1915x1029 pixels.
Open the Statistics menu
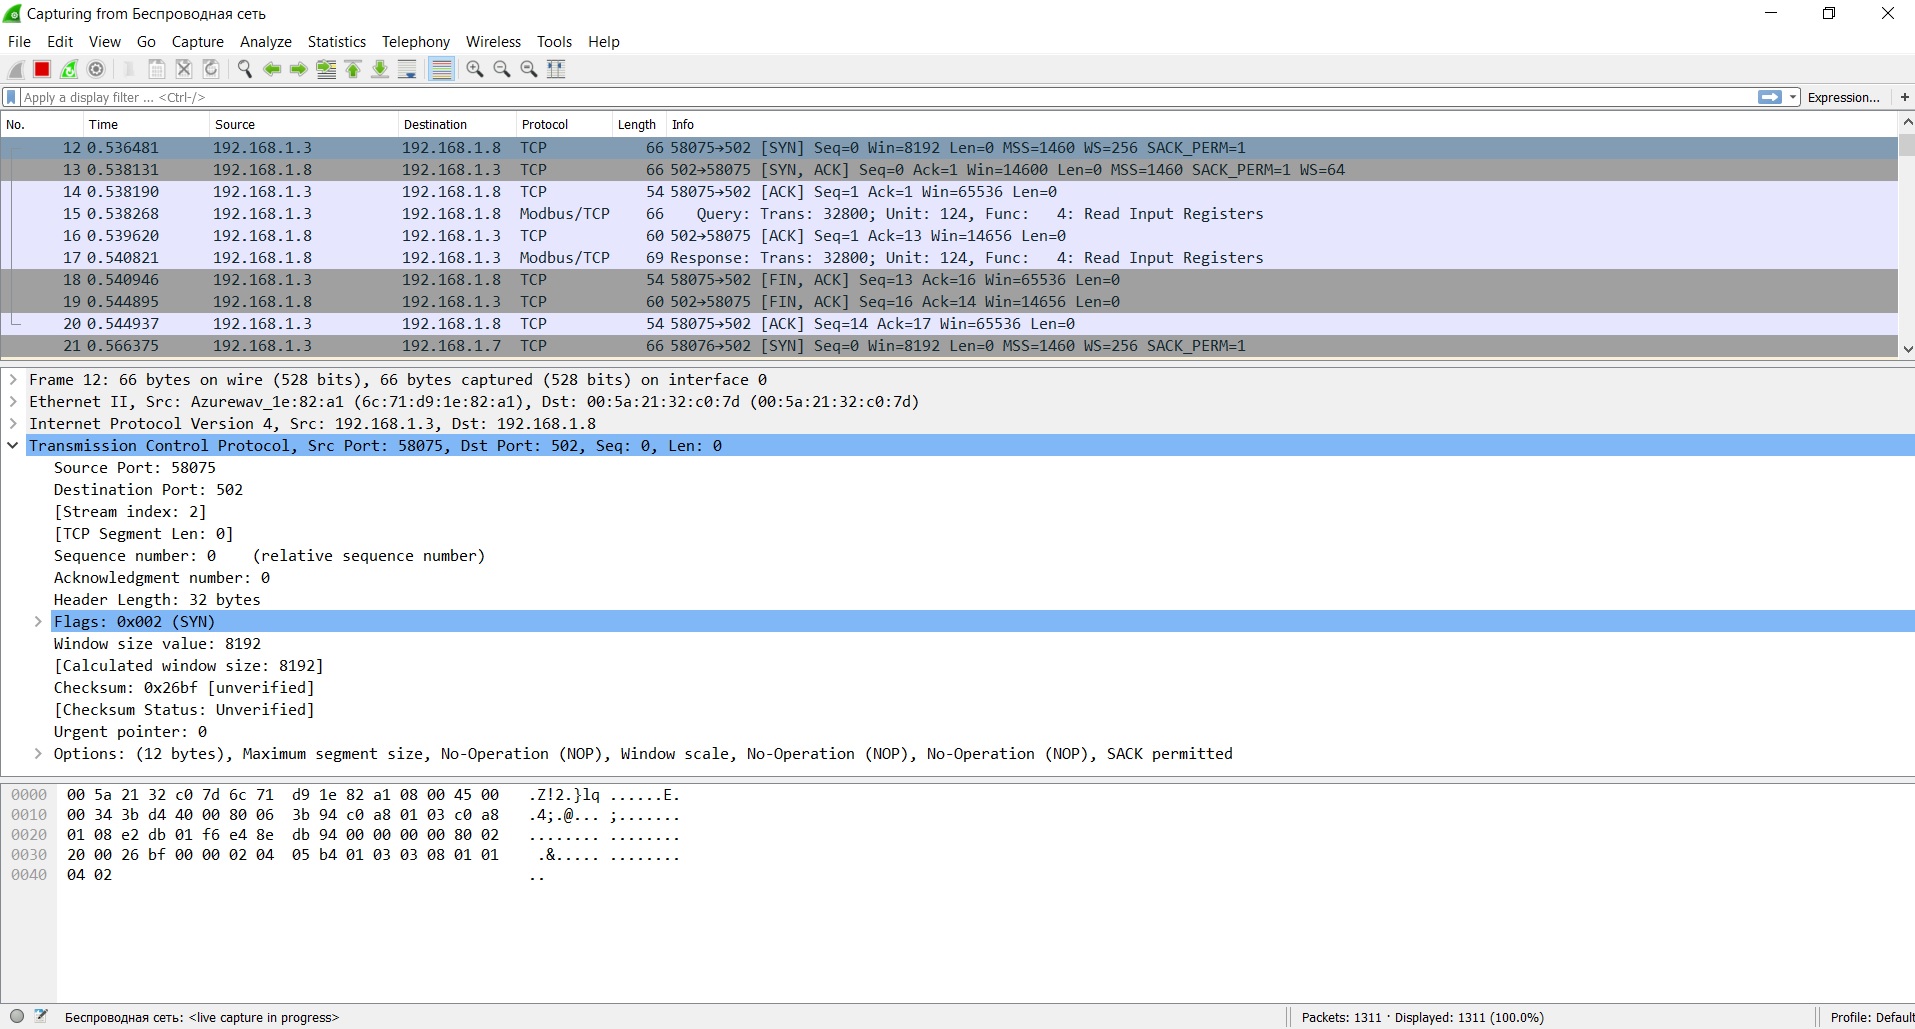pos(336,42)
